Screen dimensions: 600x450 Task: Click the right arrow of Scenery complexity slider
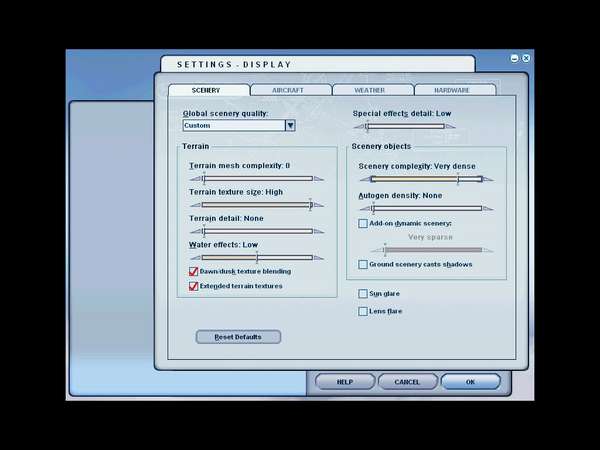click(488, 179)
